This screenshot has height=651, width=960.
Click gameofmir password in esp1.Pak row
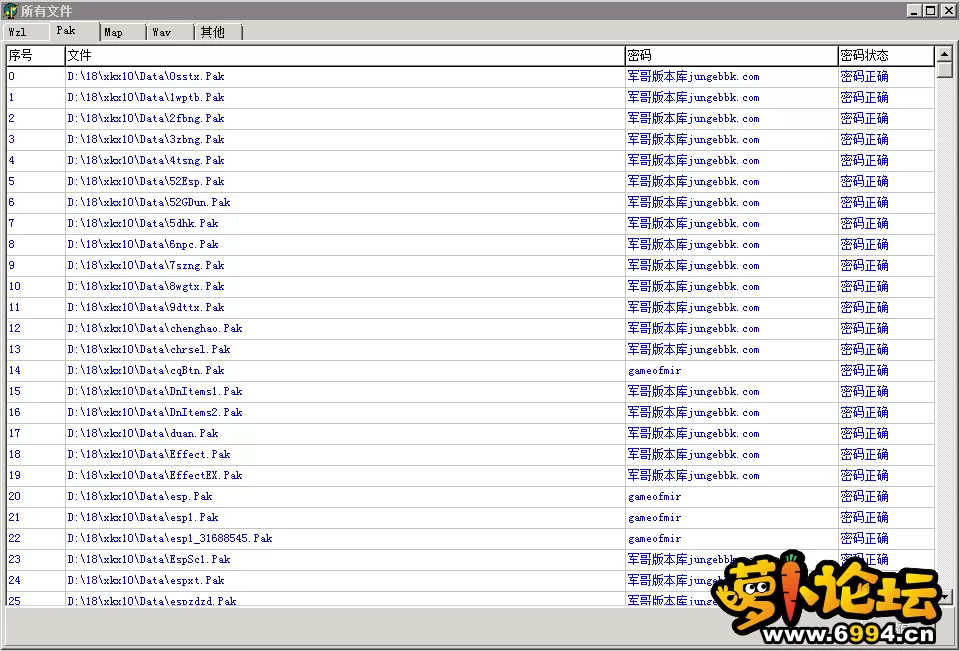[x=654, y=517]
